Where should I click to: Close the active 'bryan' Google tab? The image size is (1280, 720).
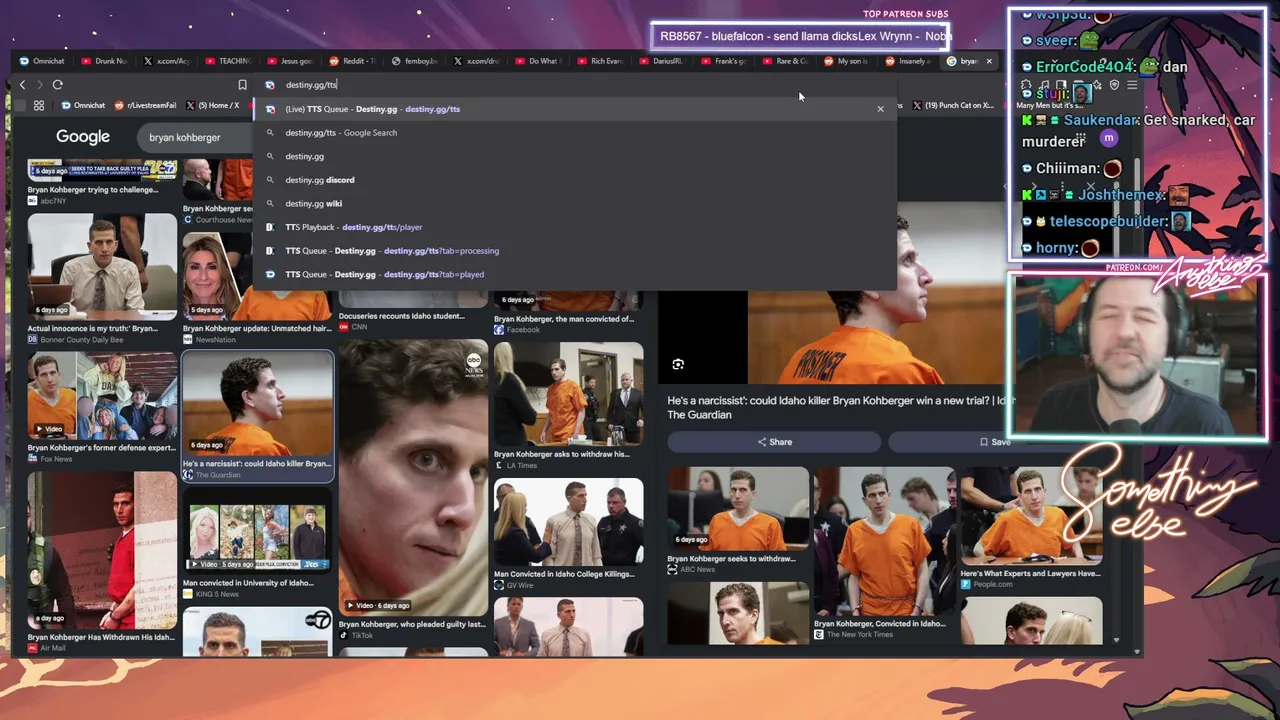989,61
